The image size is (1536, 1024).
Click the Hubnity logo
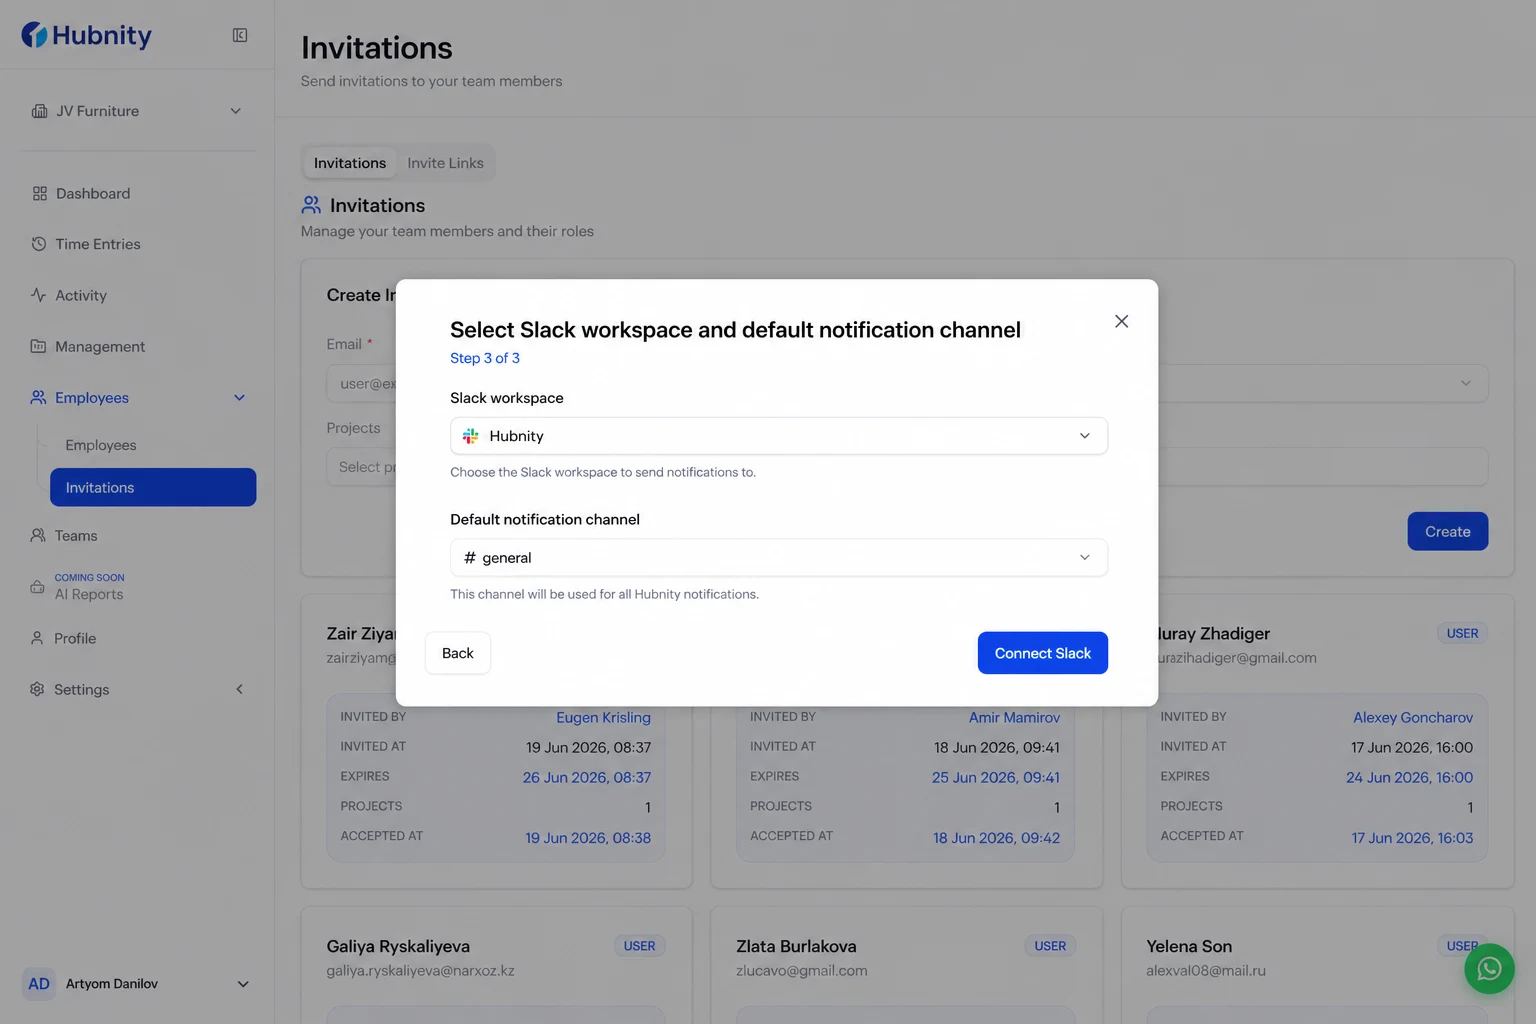[x=87, y=35]
